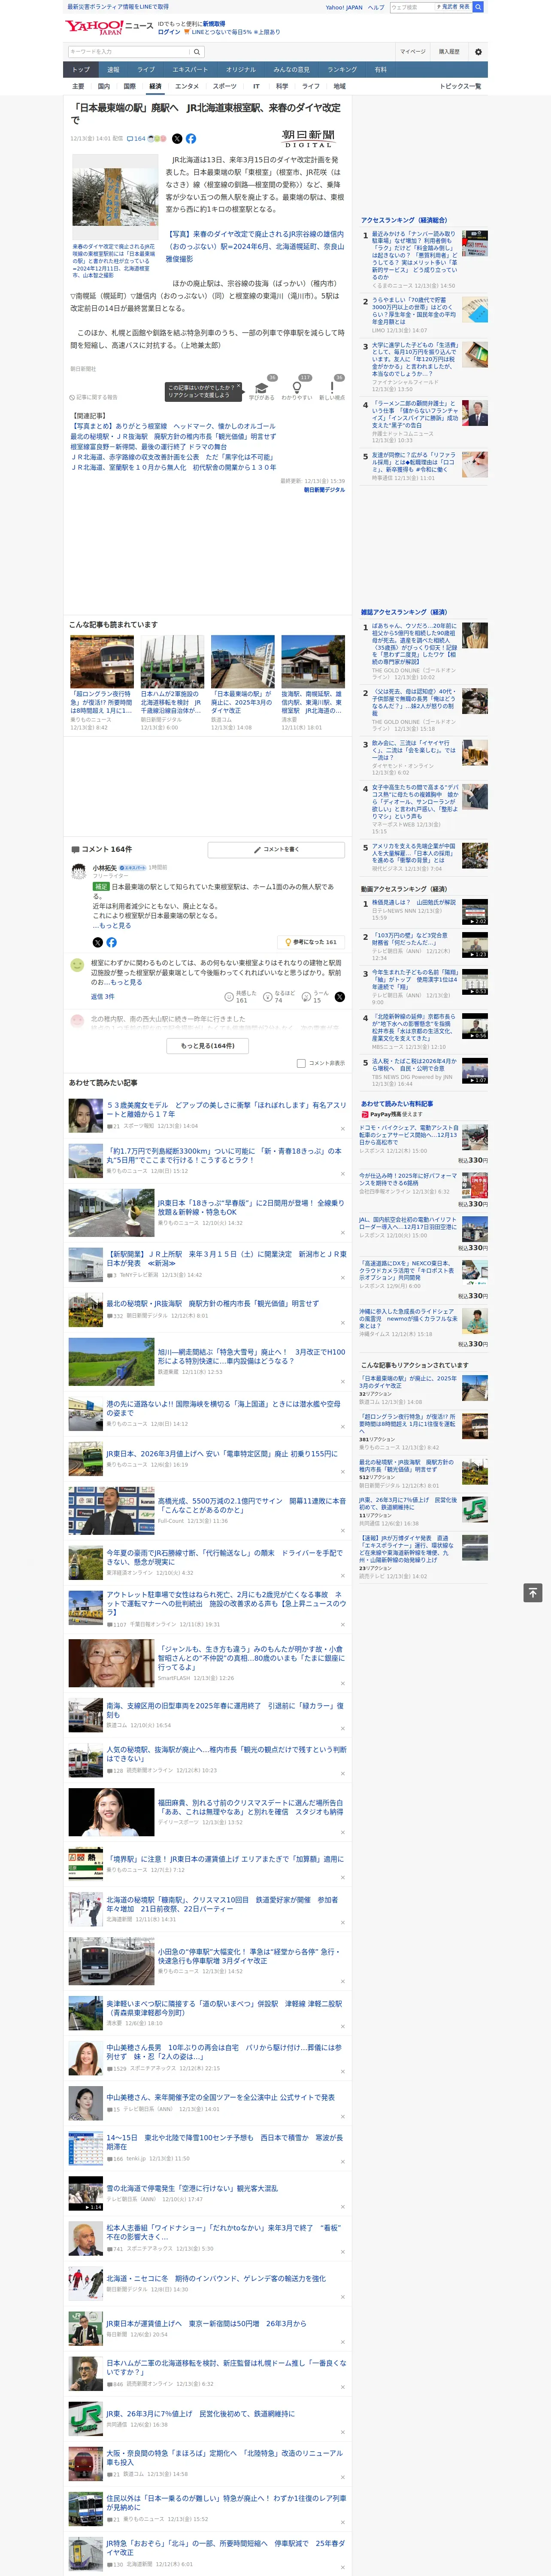Viewport: 551px width, 2576px height.
Task: Click the ログイン link
Action: 169,32
